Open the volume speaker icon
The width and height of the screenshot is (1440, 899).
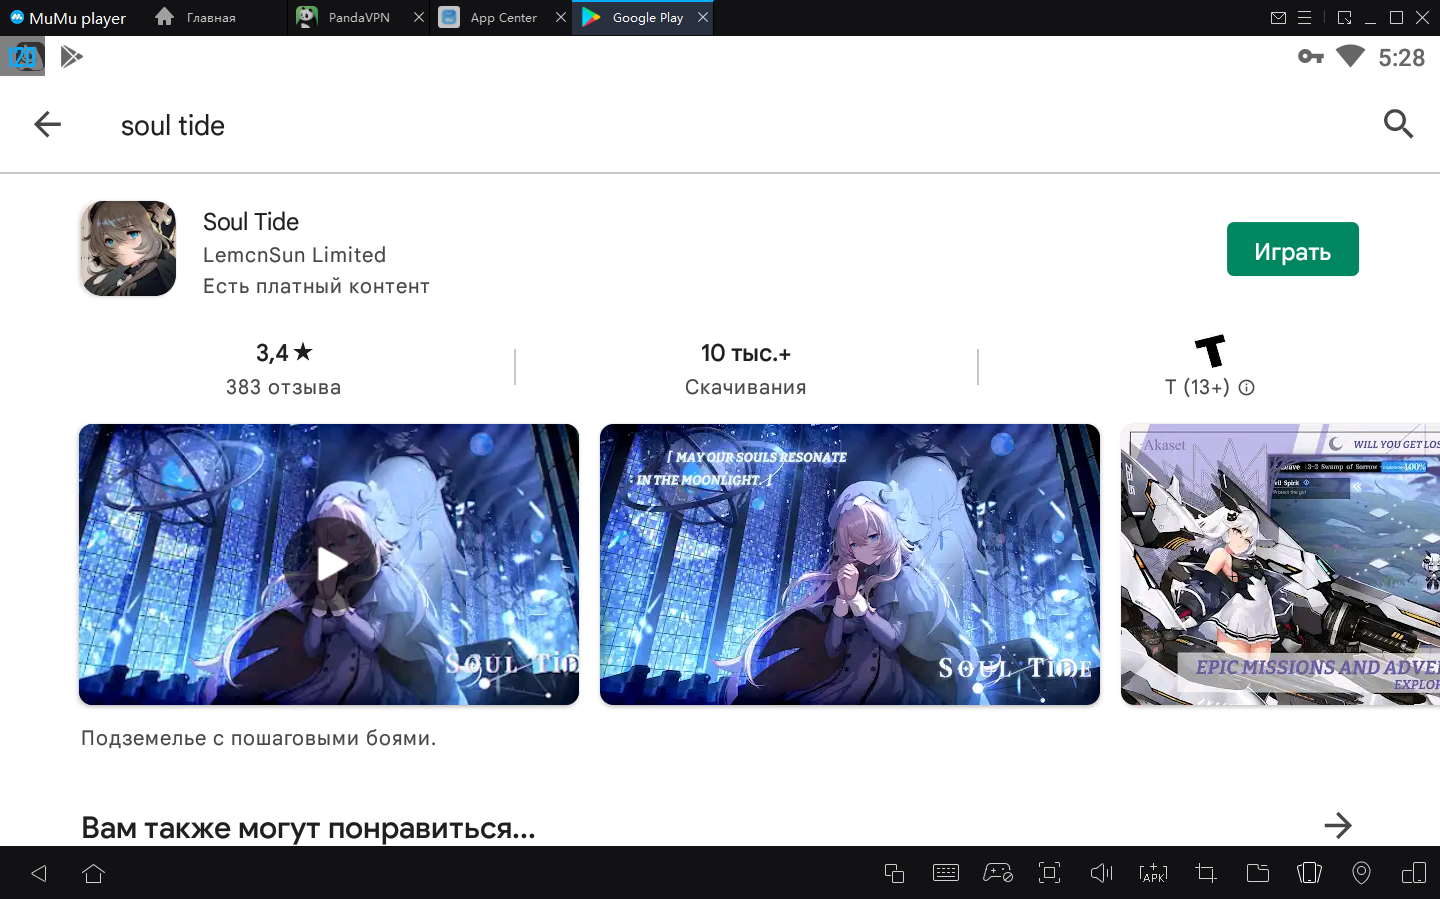tap(1101, 873)
